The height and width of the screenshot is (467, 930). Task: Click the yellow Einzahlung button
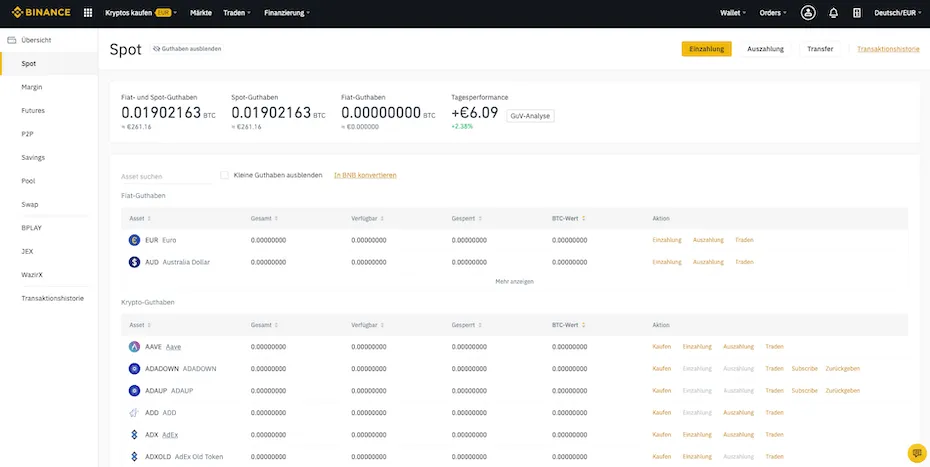[x=706, y=49]
